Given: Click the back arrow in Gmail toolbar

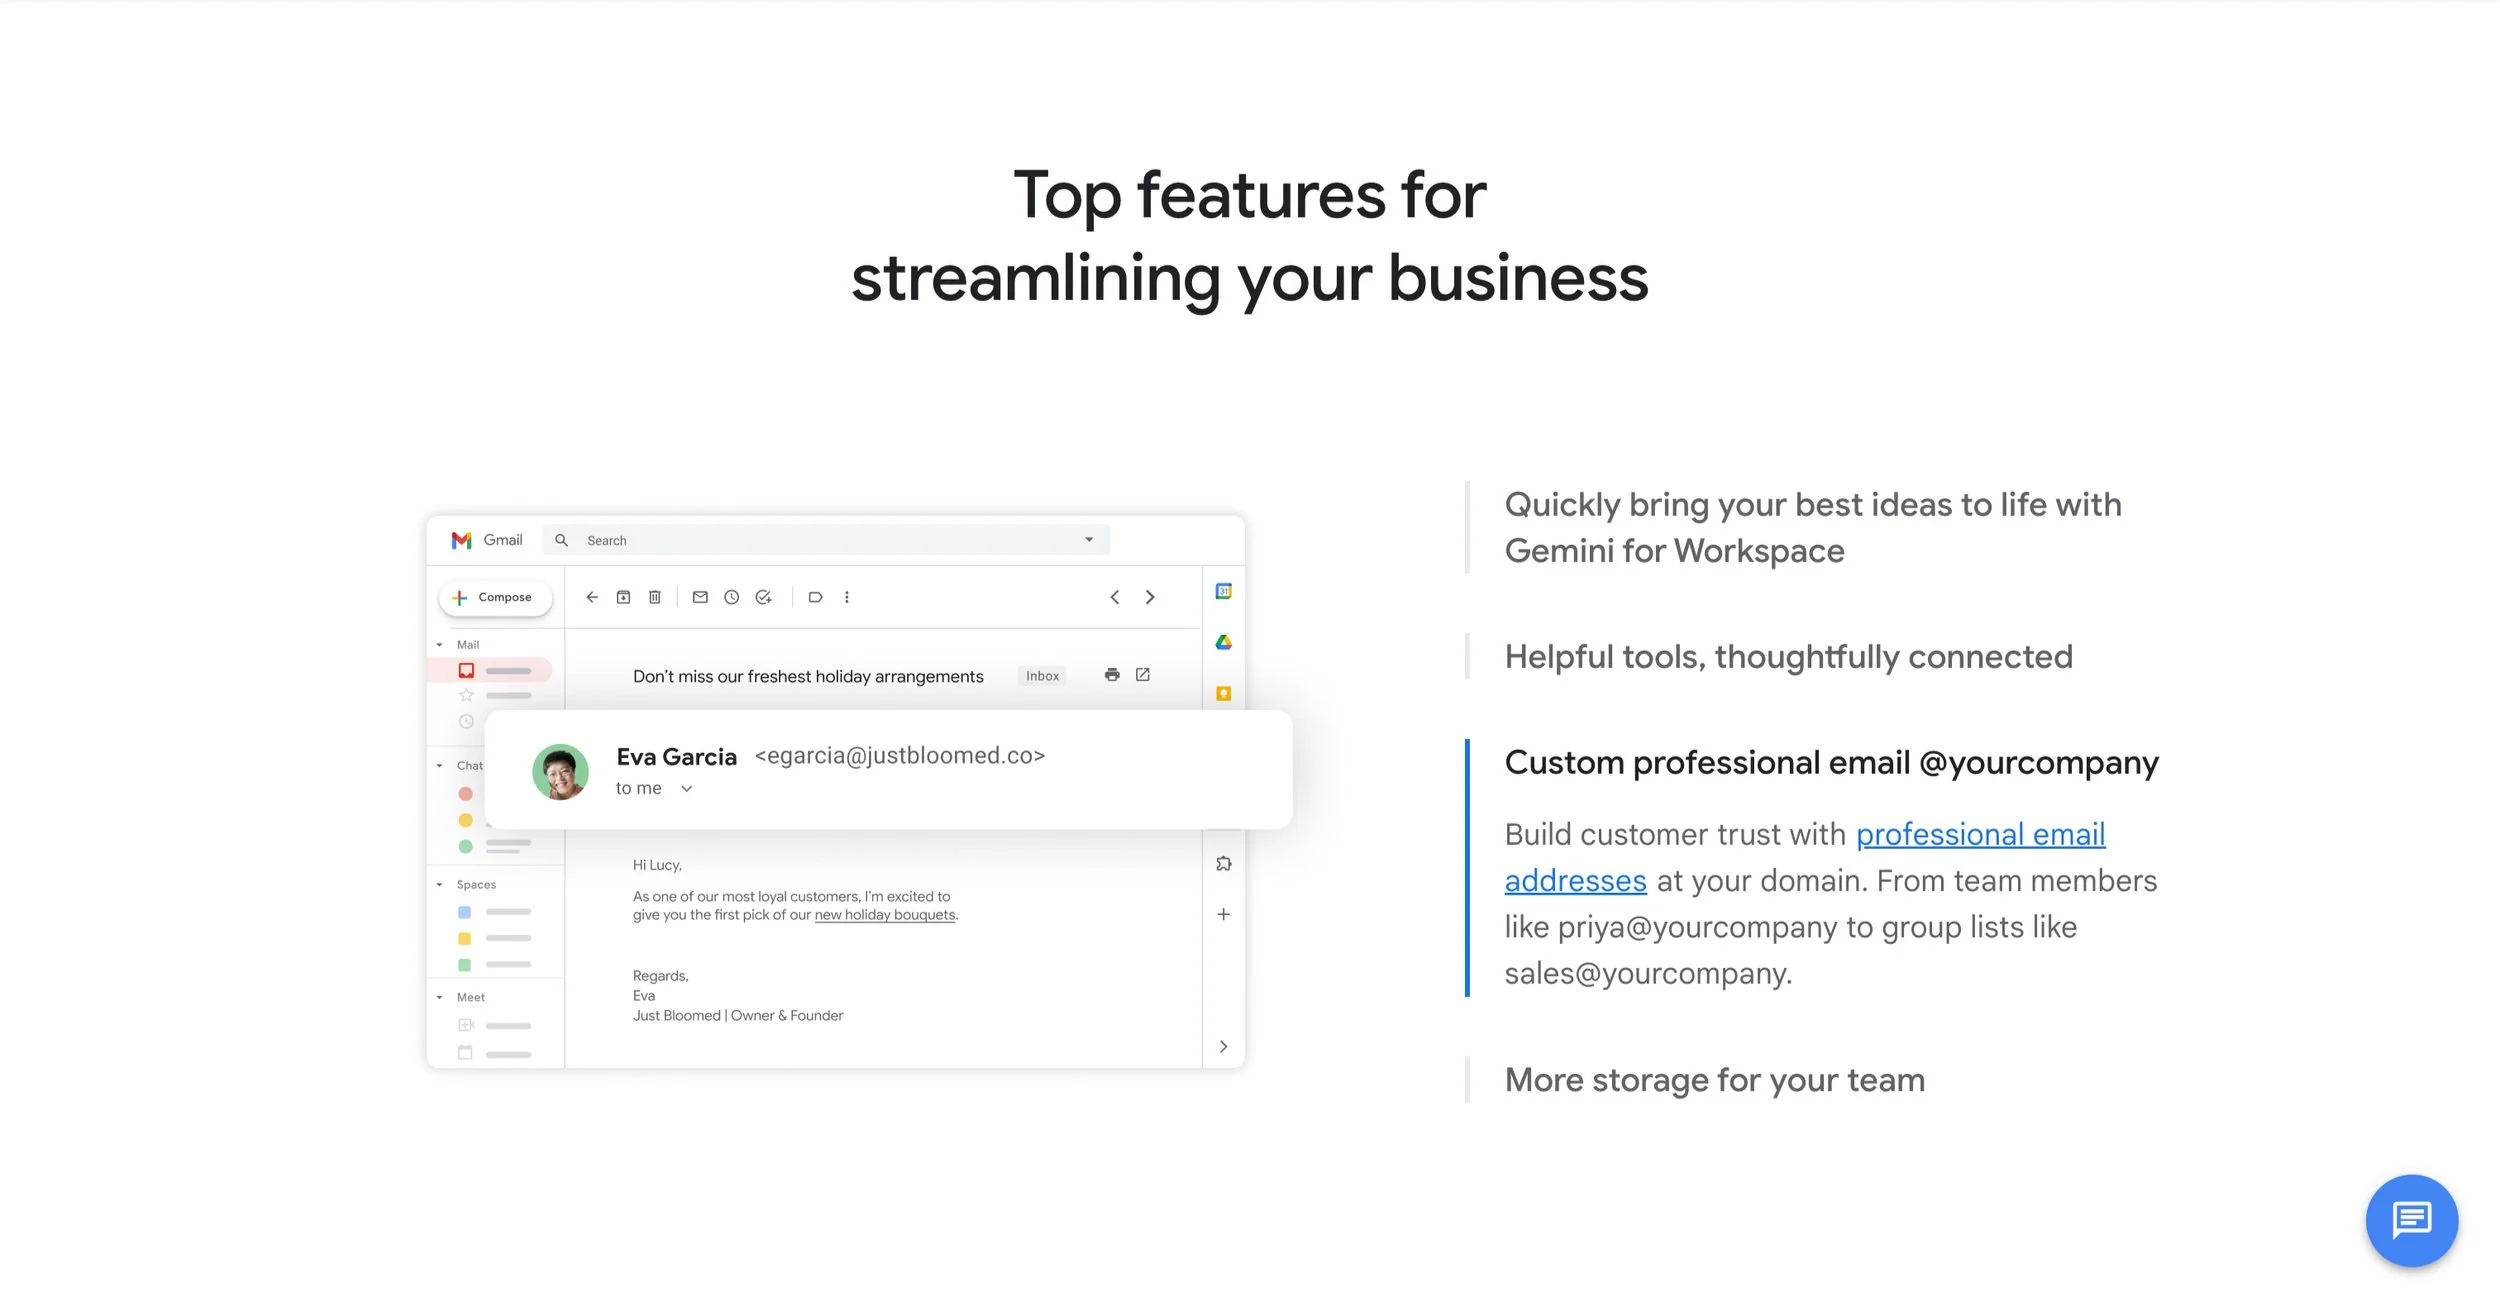Looking at the screenshot, I should [x=592, y=597].
